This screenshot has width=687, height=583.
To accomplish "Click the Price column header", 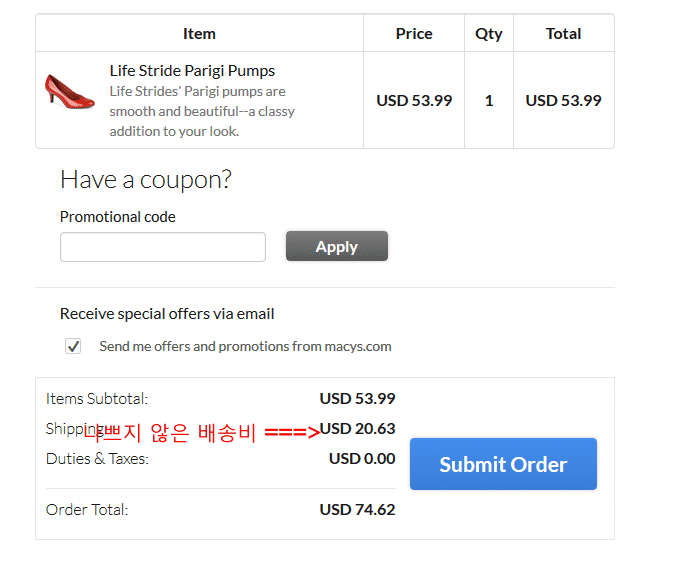I will click(414, 34).
